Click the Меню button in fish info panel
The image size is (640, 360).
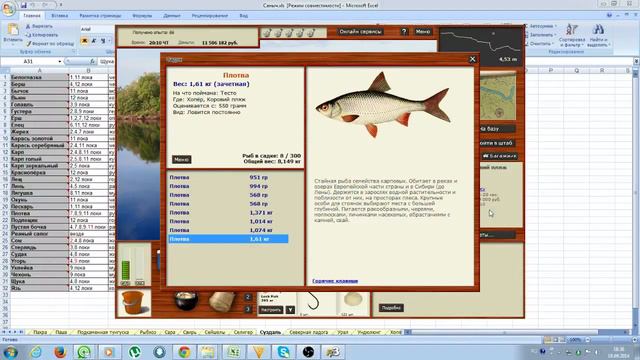[181, 160]
